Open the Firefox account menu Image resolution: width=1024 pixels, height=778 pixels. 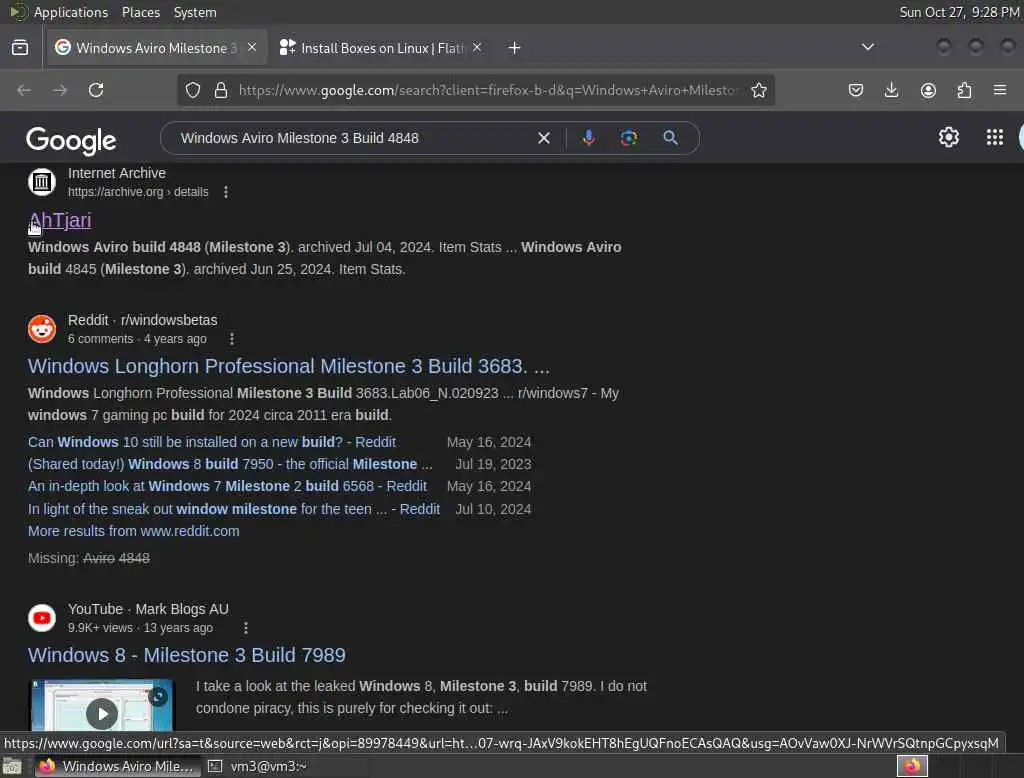click(x=928, y=90)
